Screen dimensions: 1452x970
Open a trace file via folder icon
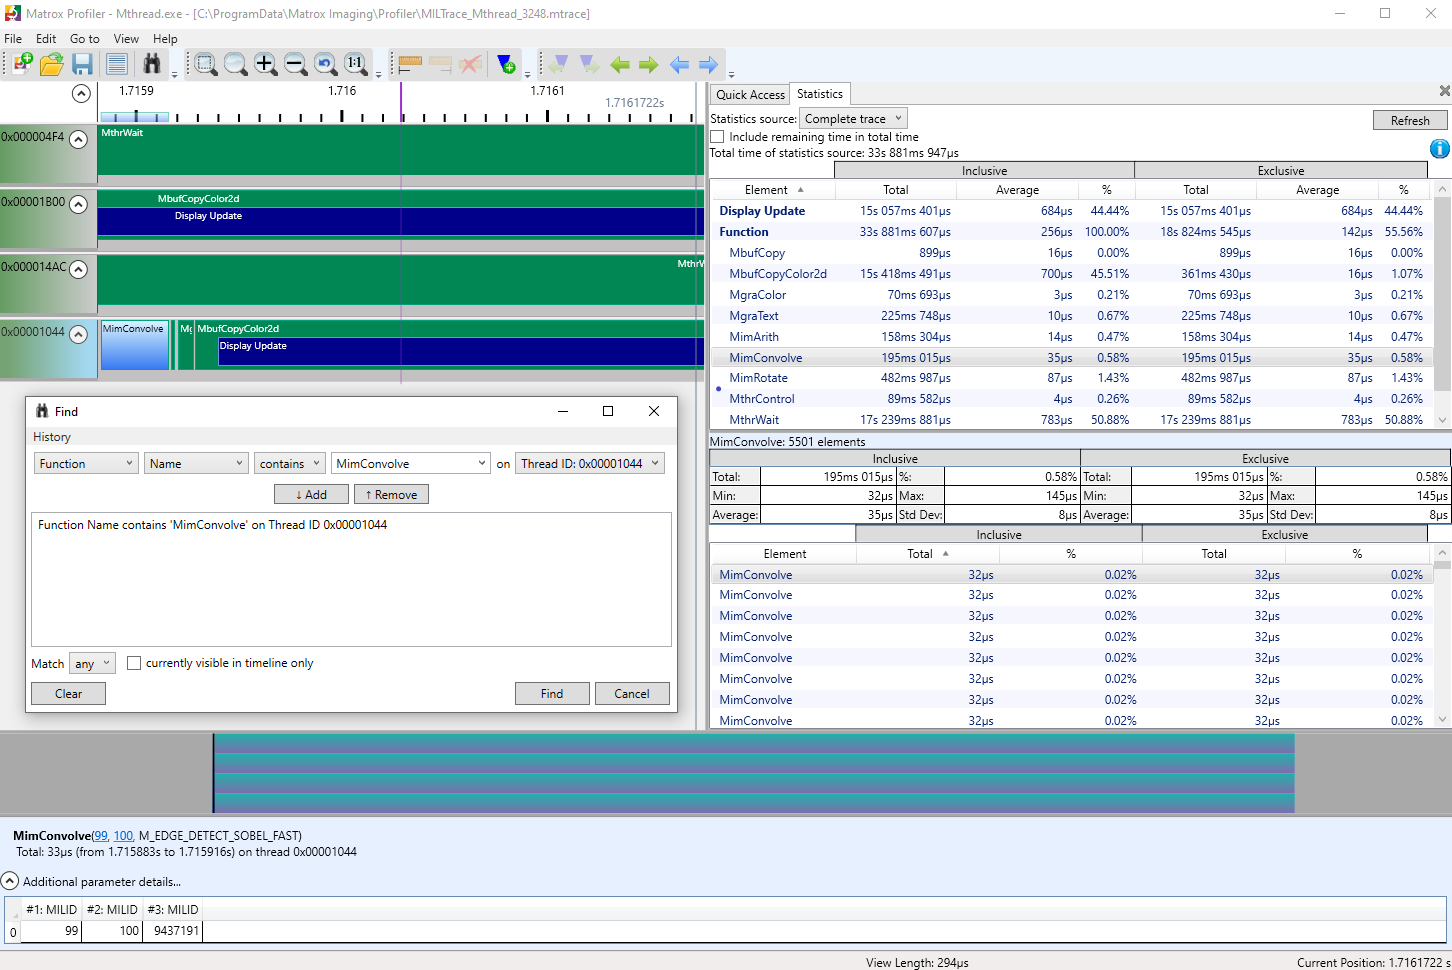(52, 64)
